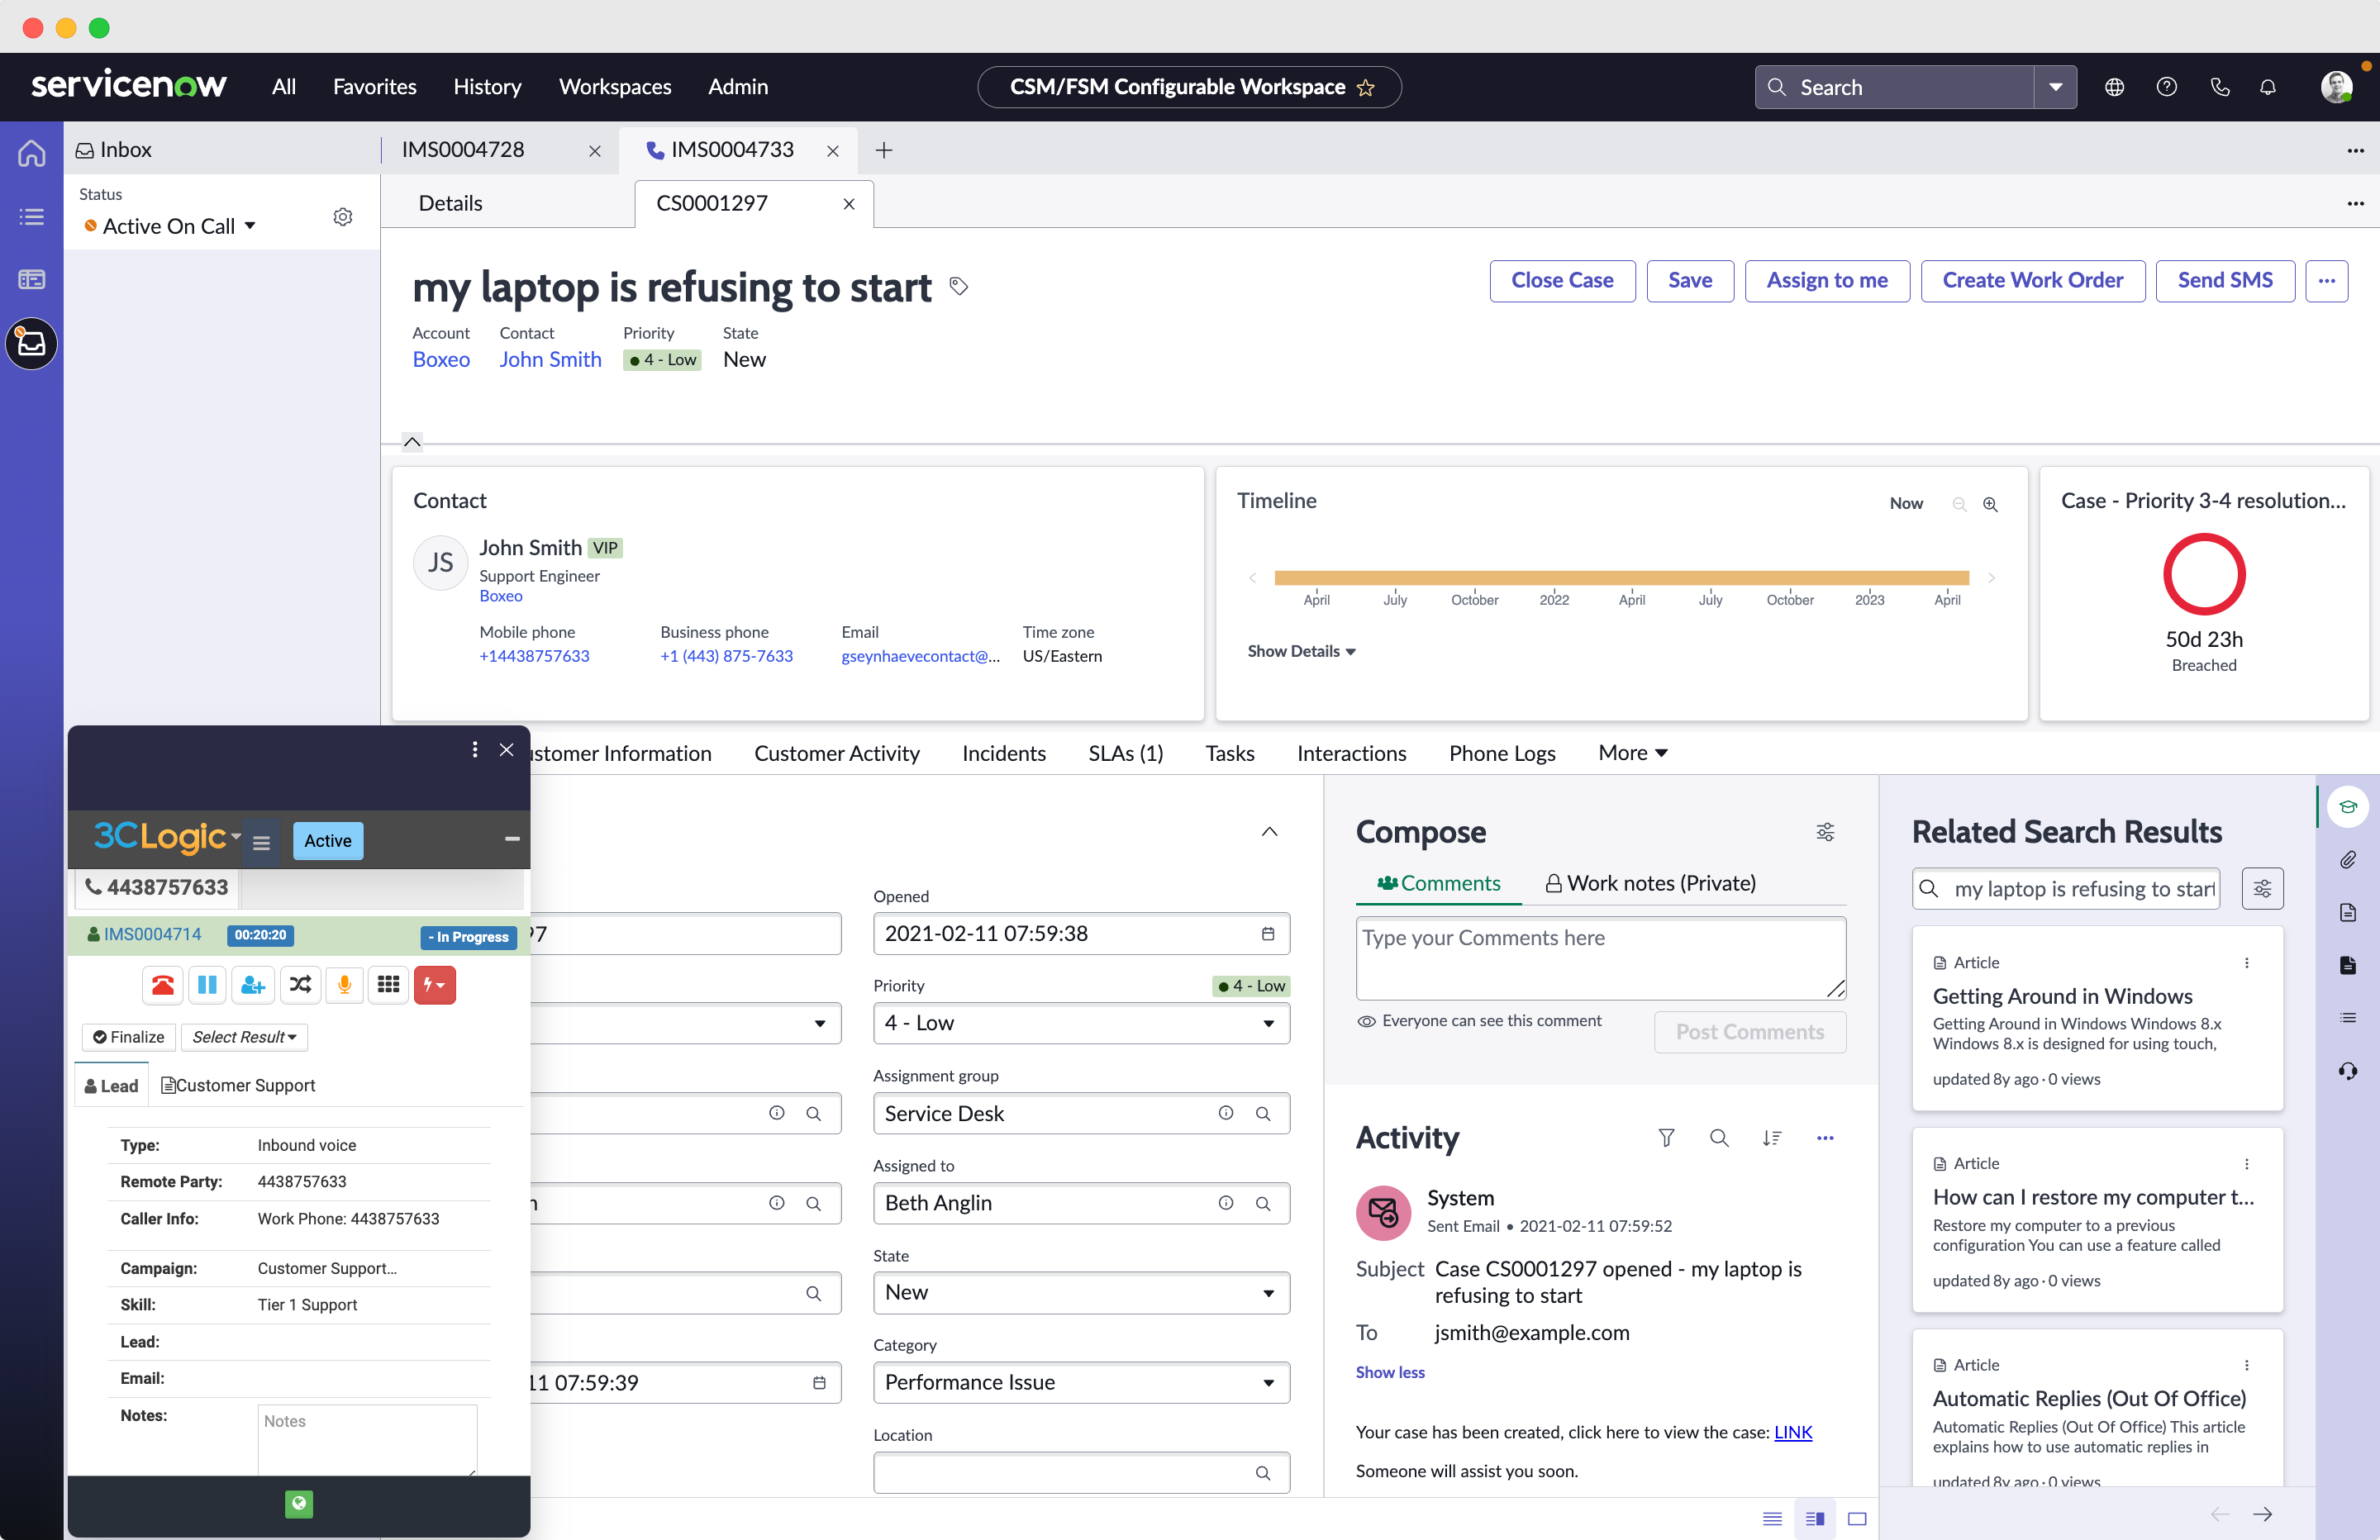Toggle favorite star for CSM/FSM Workspace
Screen dimensions: 2380x1540
pyautogui.click(x=1366, y=88)
